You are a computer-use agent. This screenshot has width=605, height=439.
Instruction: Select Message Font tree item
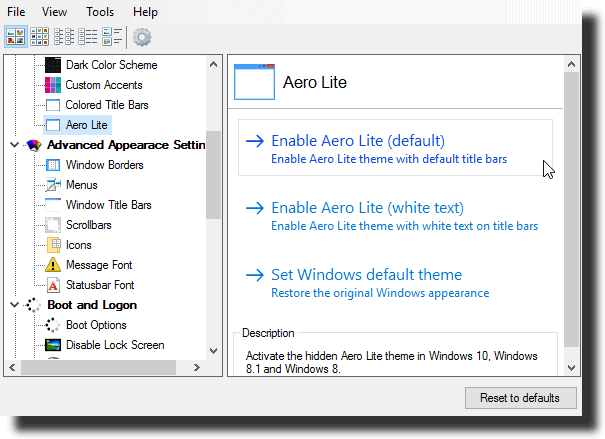[99, 265]
